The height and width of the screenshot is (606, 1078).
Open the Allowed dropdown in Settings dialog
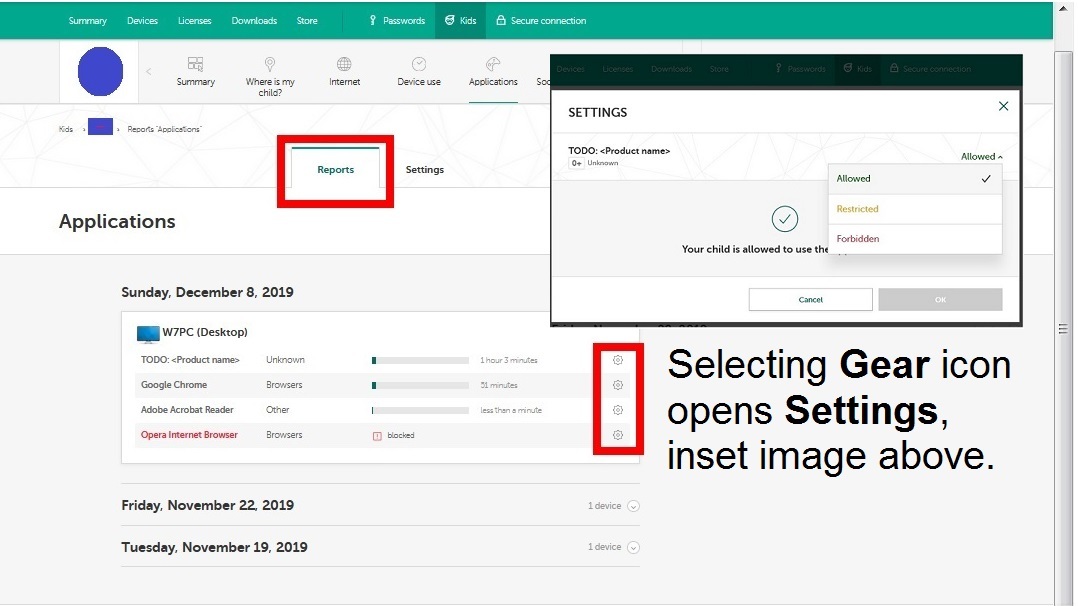pos(982,157)
